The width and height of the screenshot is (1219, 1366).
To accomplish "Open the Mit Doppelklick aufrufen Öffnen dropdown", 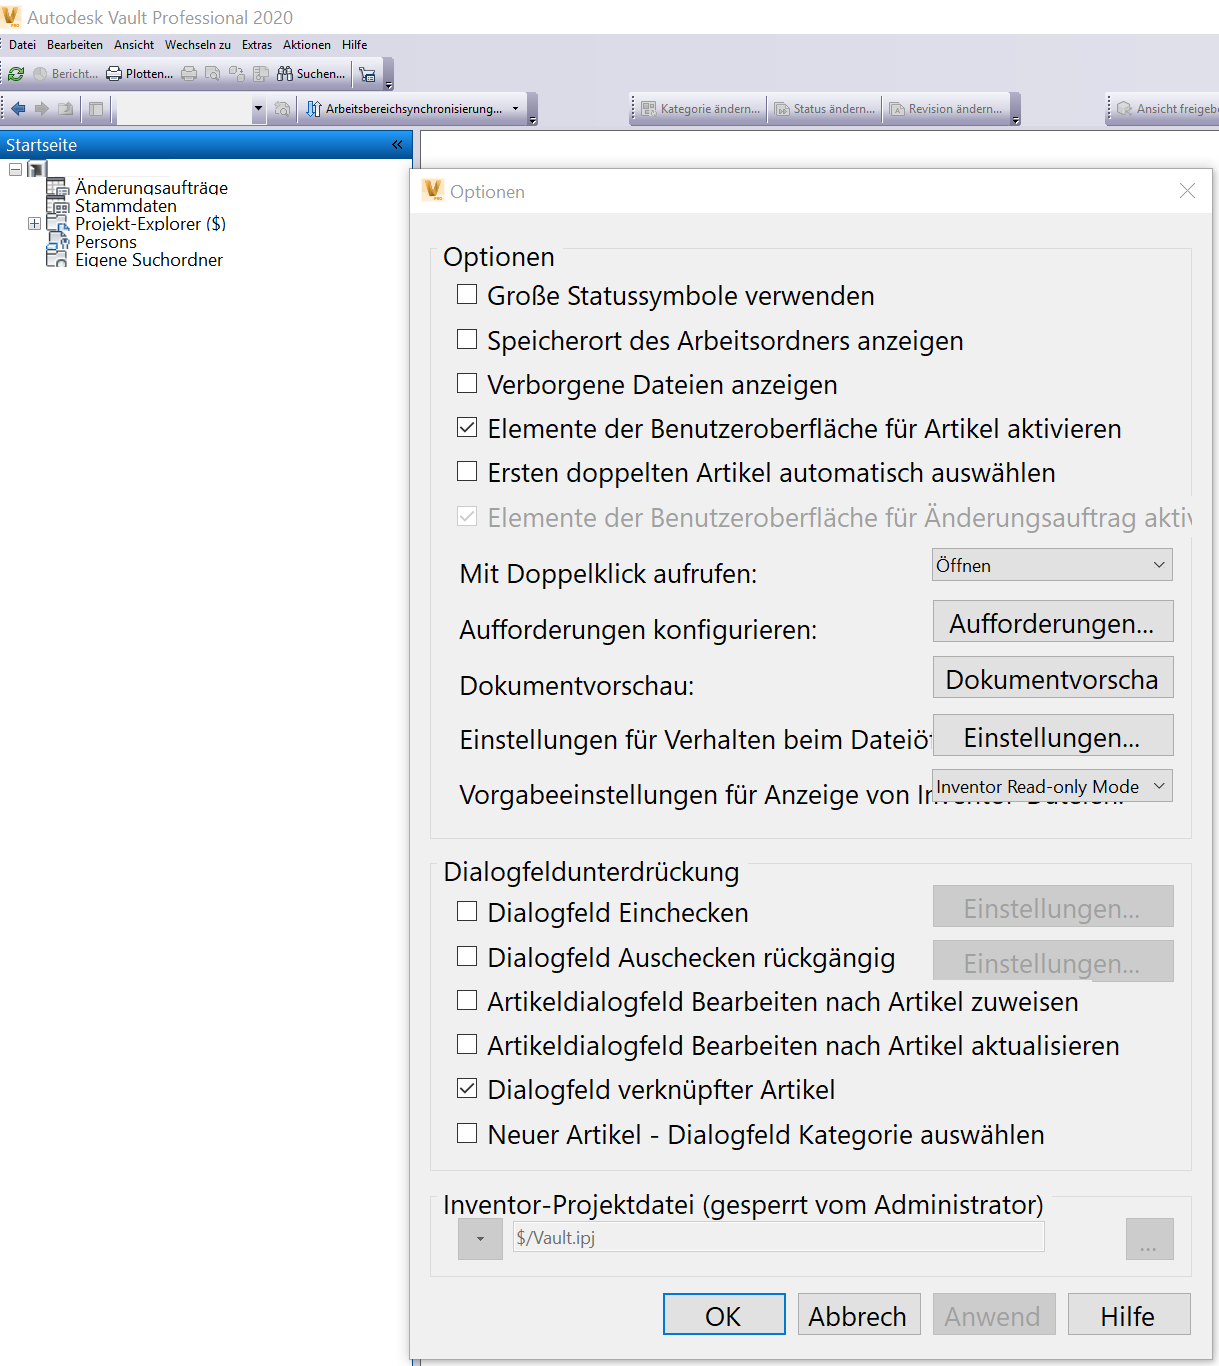I will [1052, 565].
